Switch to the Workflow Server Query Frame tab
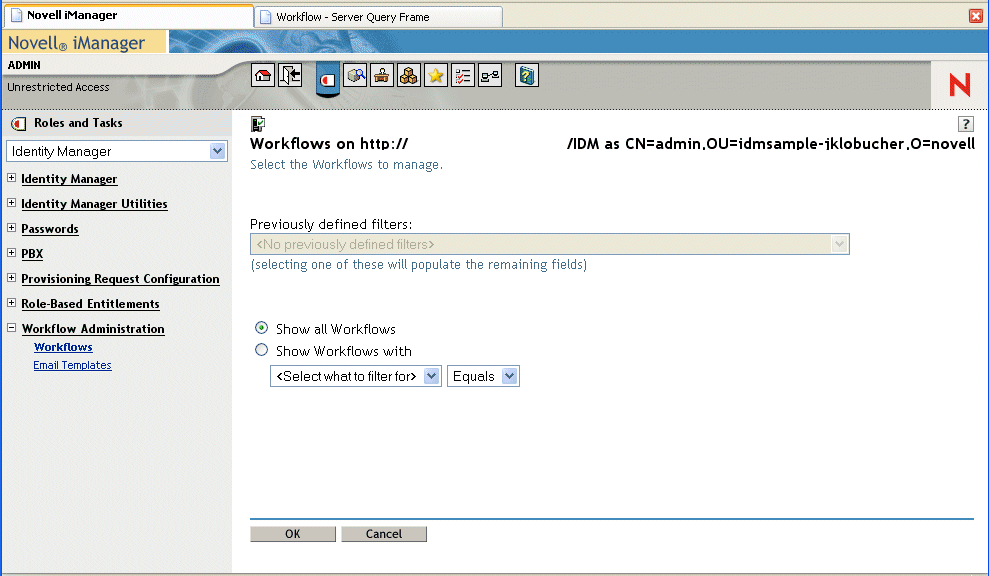Screen dimensions: 989x576 (377, 16)
